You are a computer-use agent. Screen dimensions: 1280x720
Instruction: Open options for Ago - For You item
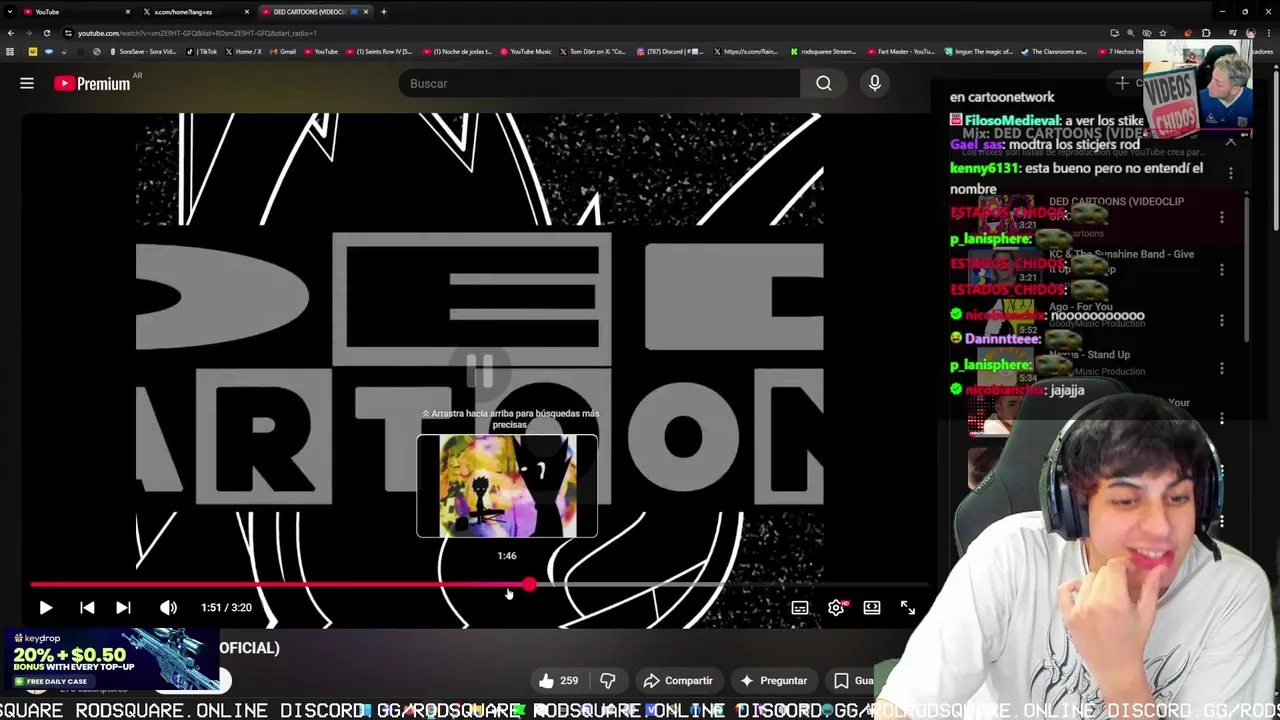pyautogui.click(x=1222, y=320)
